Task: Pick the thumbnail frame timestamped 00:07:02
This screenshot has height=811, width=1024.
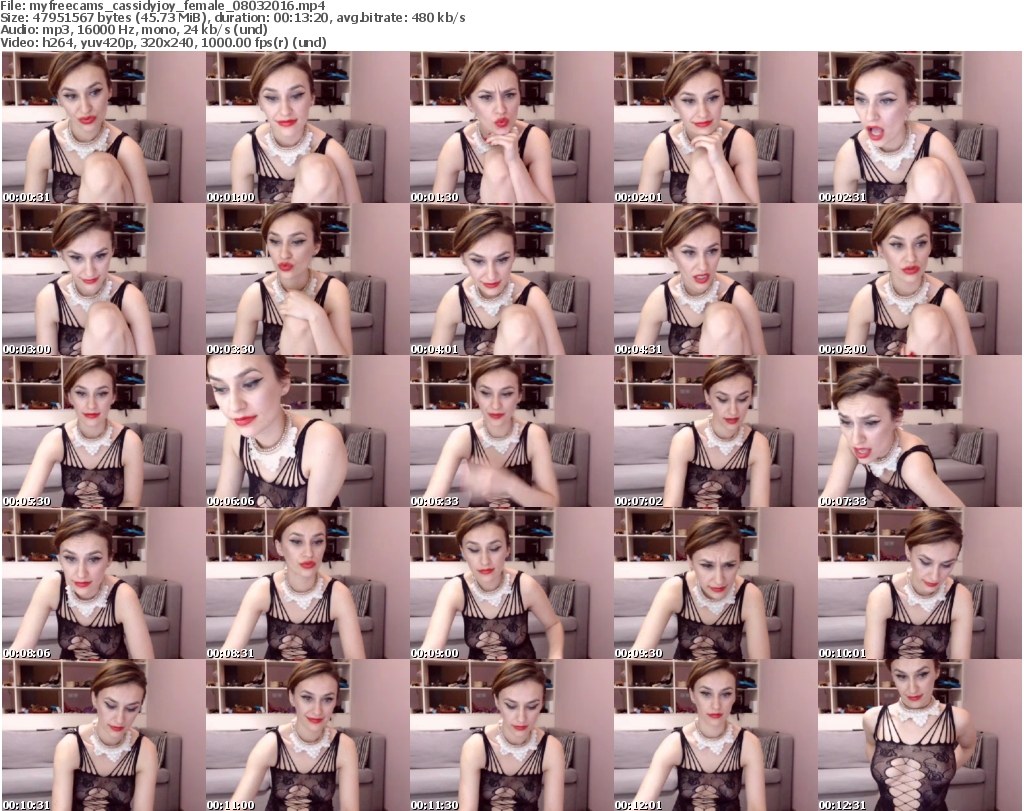Action: tap(715, 432)
